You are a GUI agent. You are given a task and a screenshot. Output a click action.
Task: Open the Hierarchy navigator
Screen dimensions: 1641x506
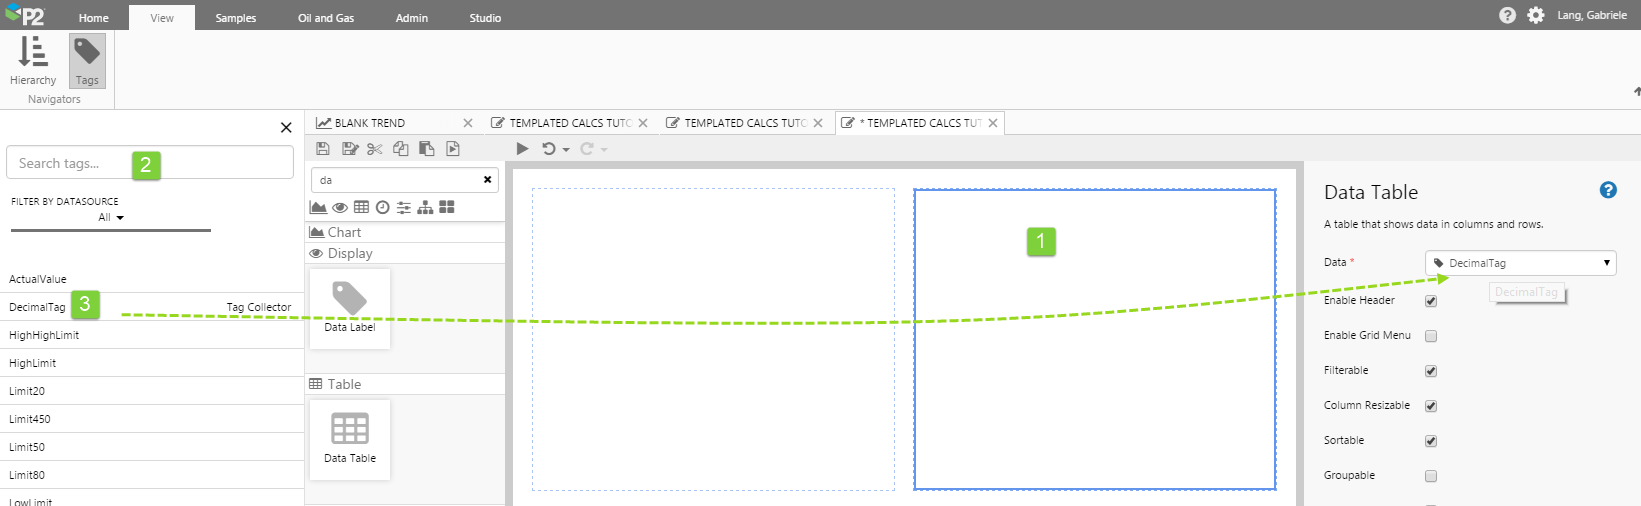pos(33,60)
